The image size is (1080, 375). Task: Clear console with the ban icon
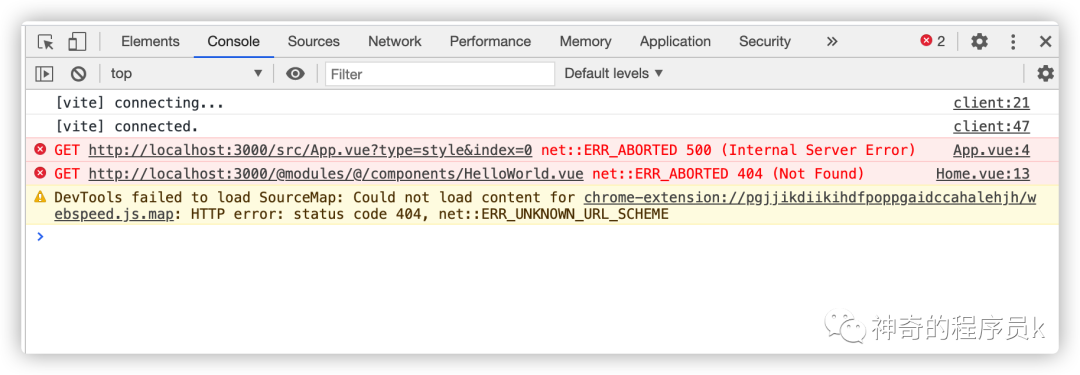(79, 74)
